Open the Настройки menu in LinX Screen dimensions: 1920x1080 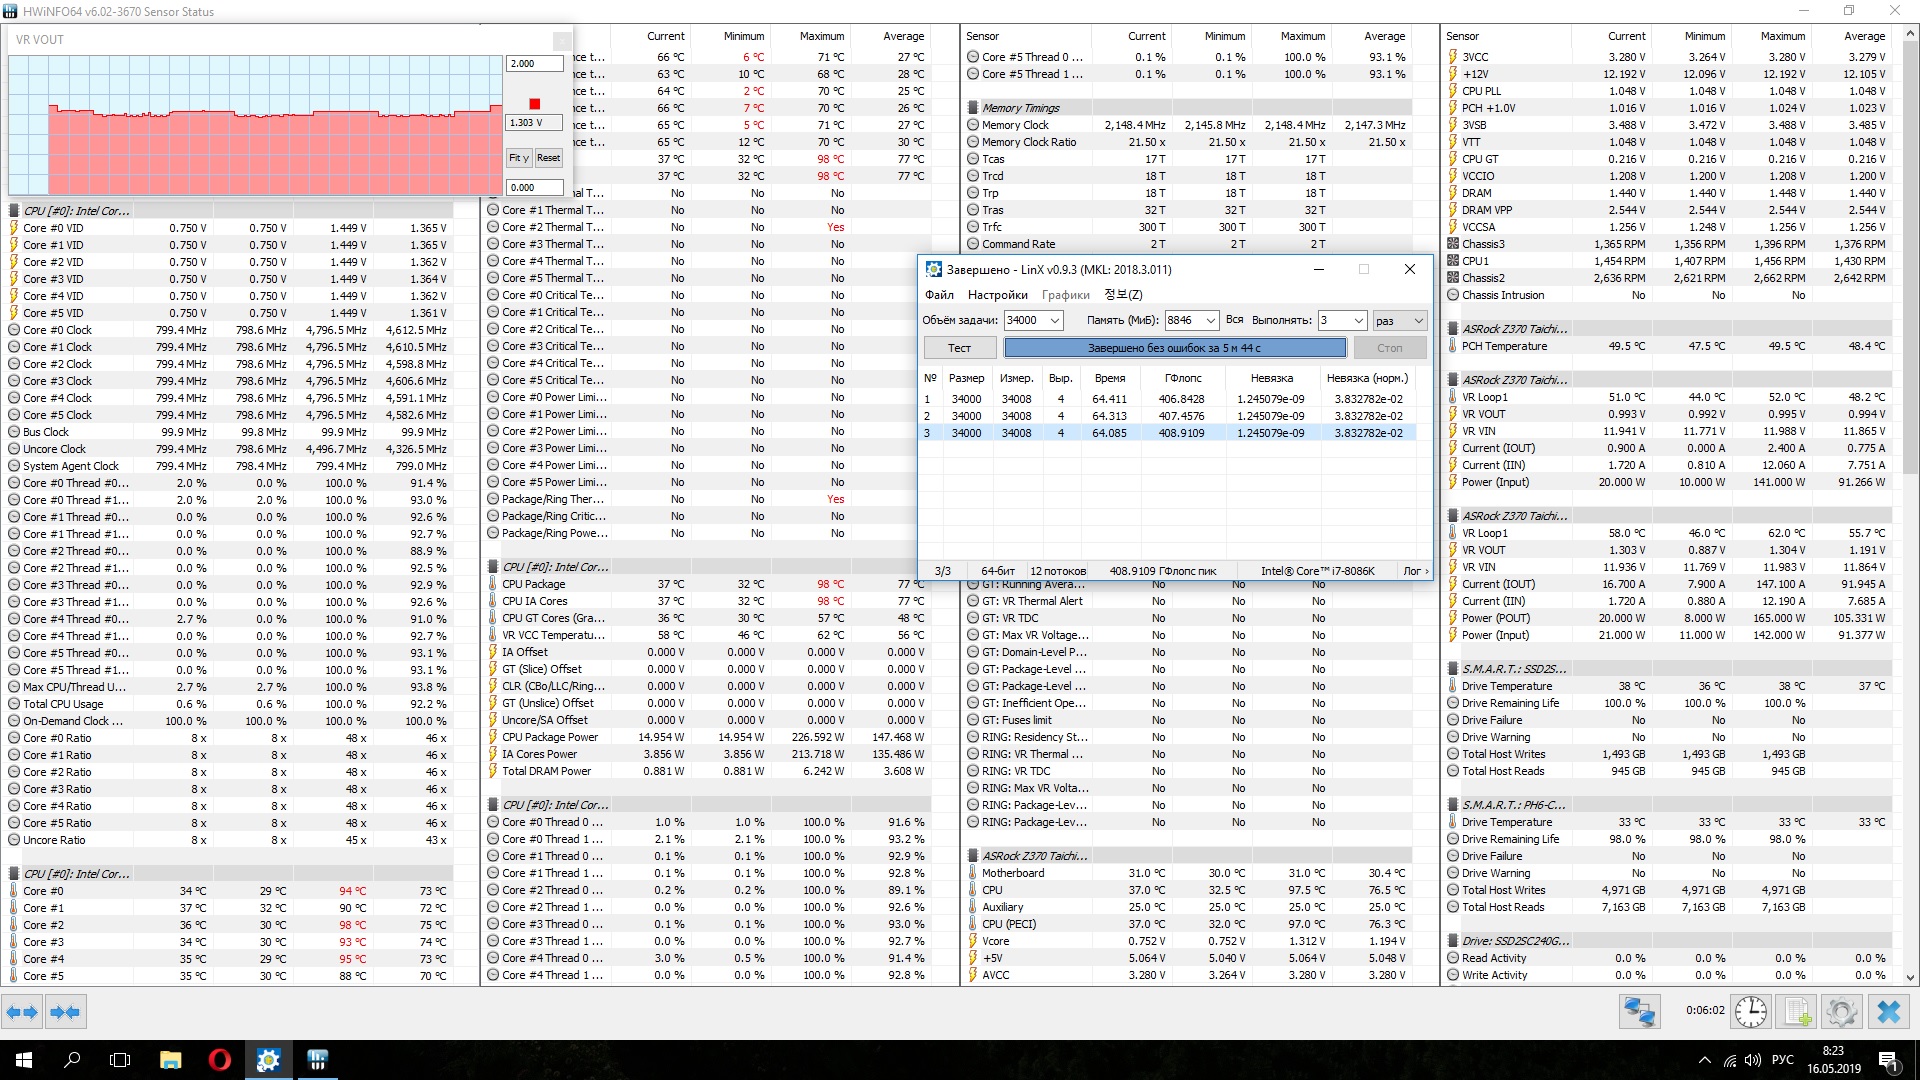coord(997,295)
